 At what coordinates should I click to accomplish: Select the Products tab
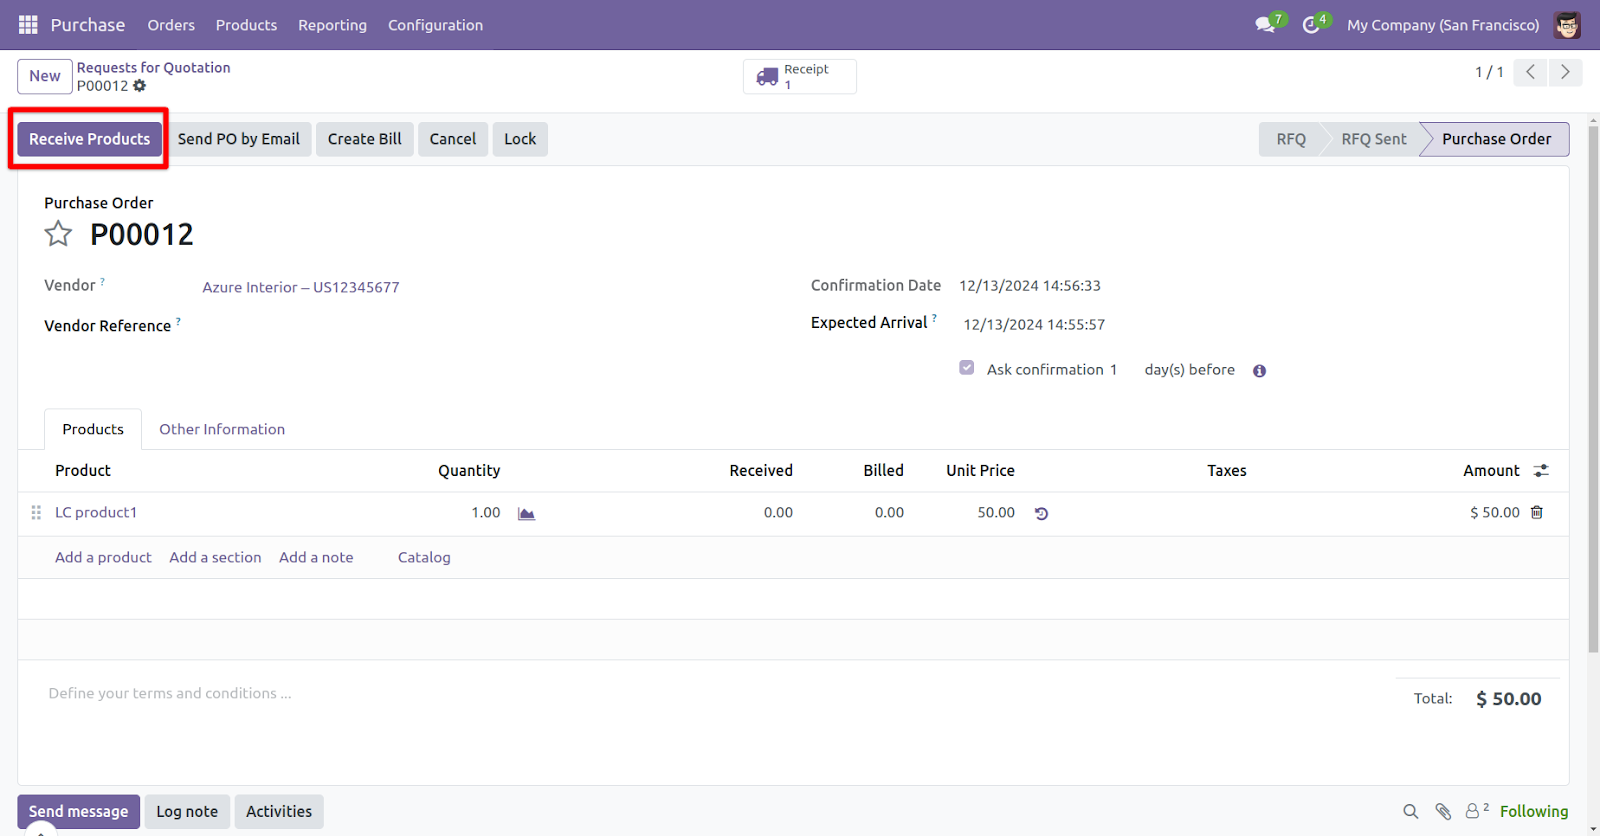[93, 429]
